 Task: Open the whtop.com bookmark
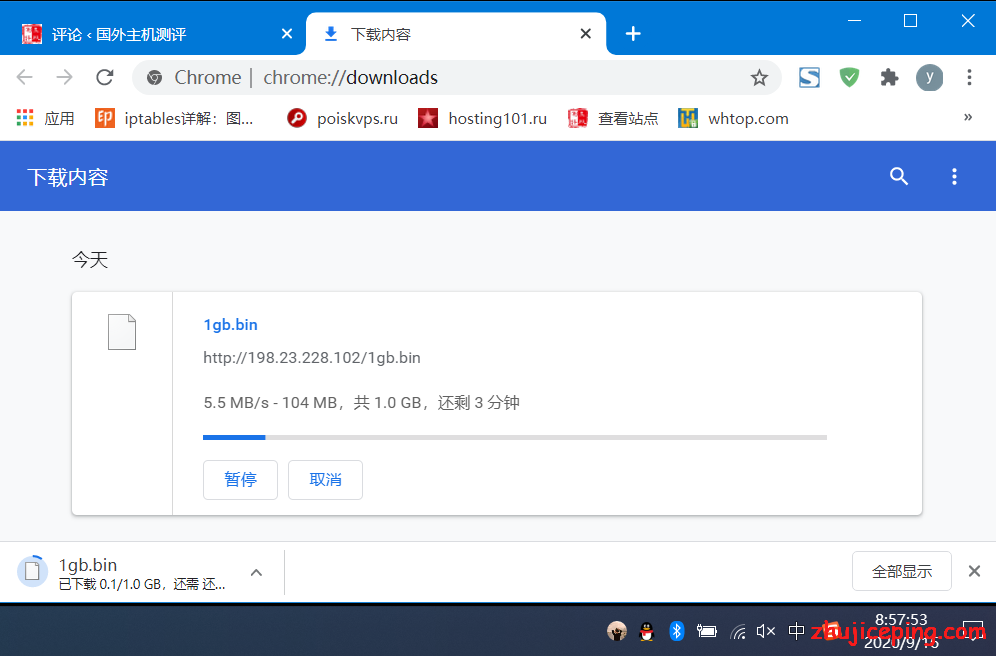(734, 118)
